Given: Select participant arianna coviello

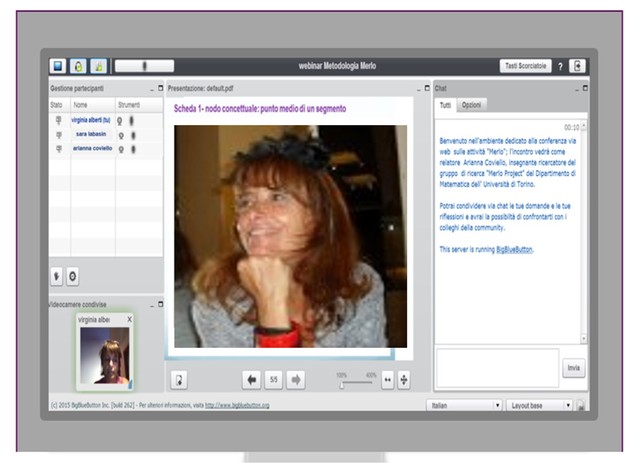Looking at the screenshot, I should pyautogui.click(x=92, y=148).
